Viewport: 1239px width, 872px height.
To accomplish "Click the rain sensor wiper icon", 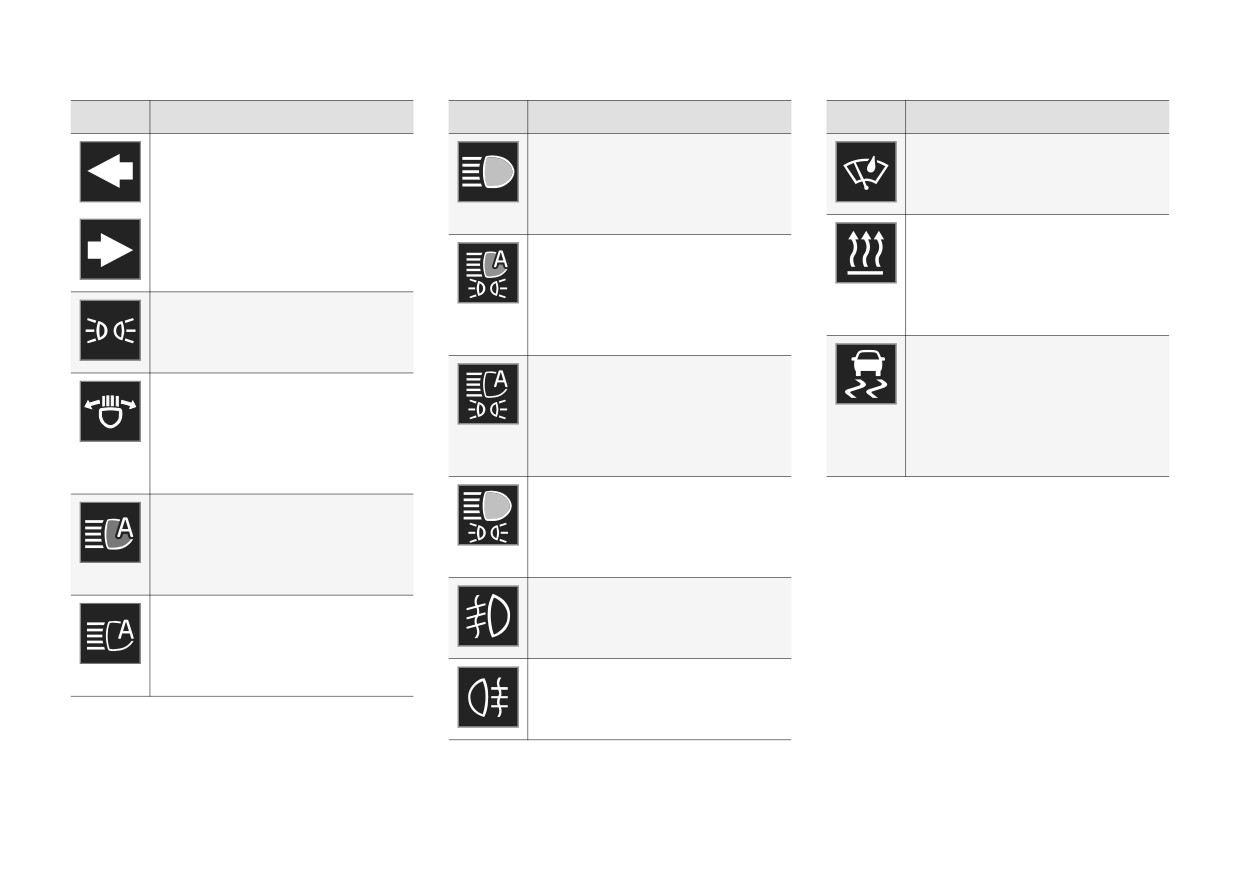I will pyautogui.click(x=866, y=171).
